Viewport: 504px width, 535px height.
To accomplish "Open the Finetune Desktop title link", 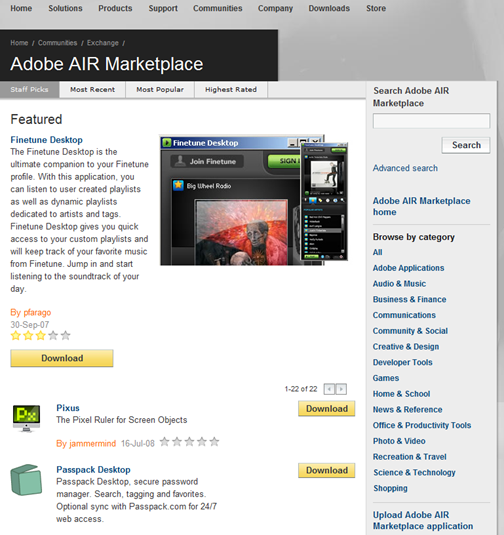I will click(x=46, y=140).
